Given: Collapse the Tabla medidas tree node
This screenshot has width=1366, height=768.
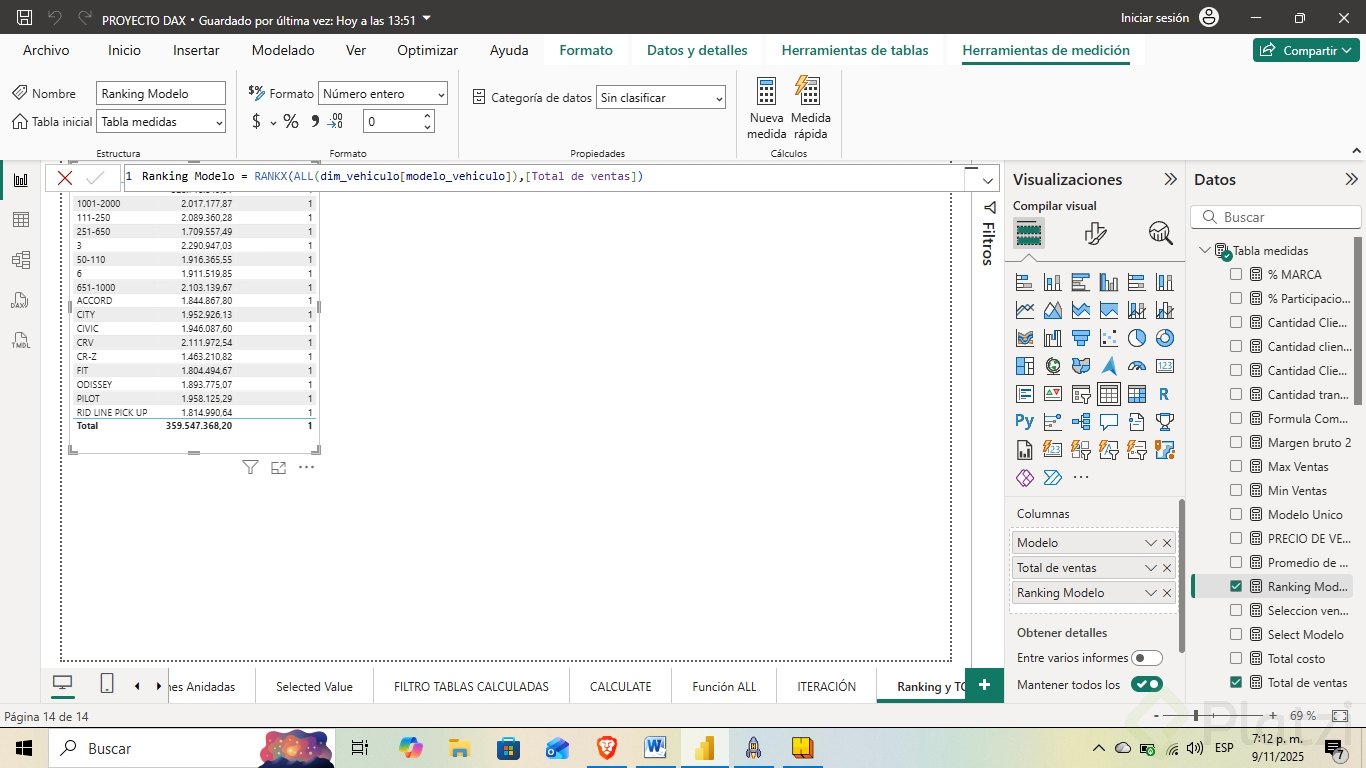Looking at the screenshot, I should [1204, 251].
